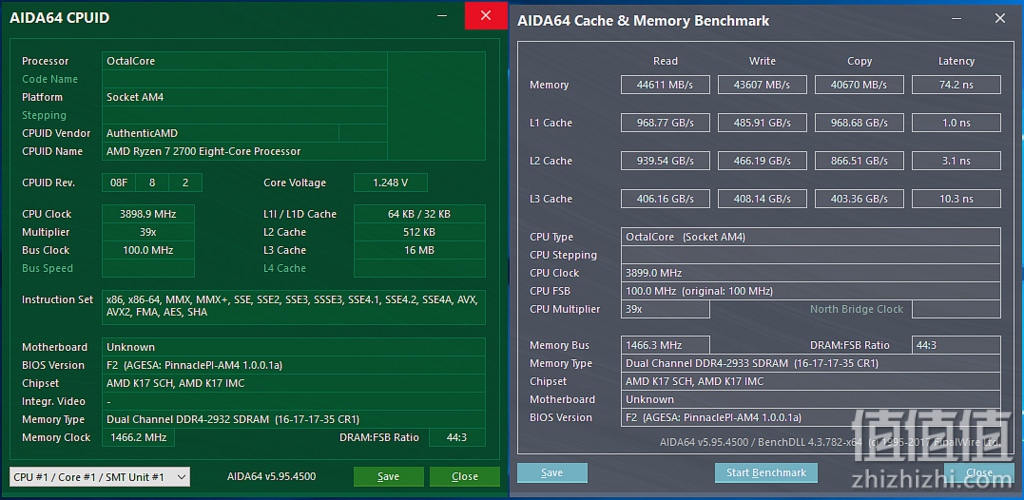The height and width of the screenshot is (500, 1024).
Task: Select L1 Cache Write 485.91 GB/s
Action: (762, 123)
